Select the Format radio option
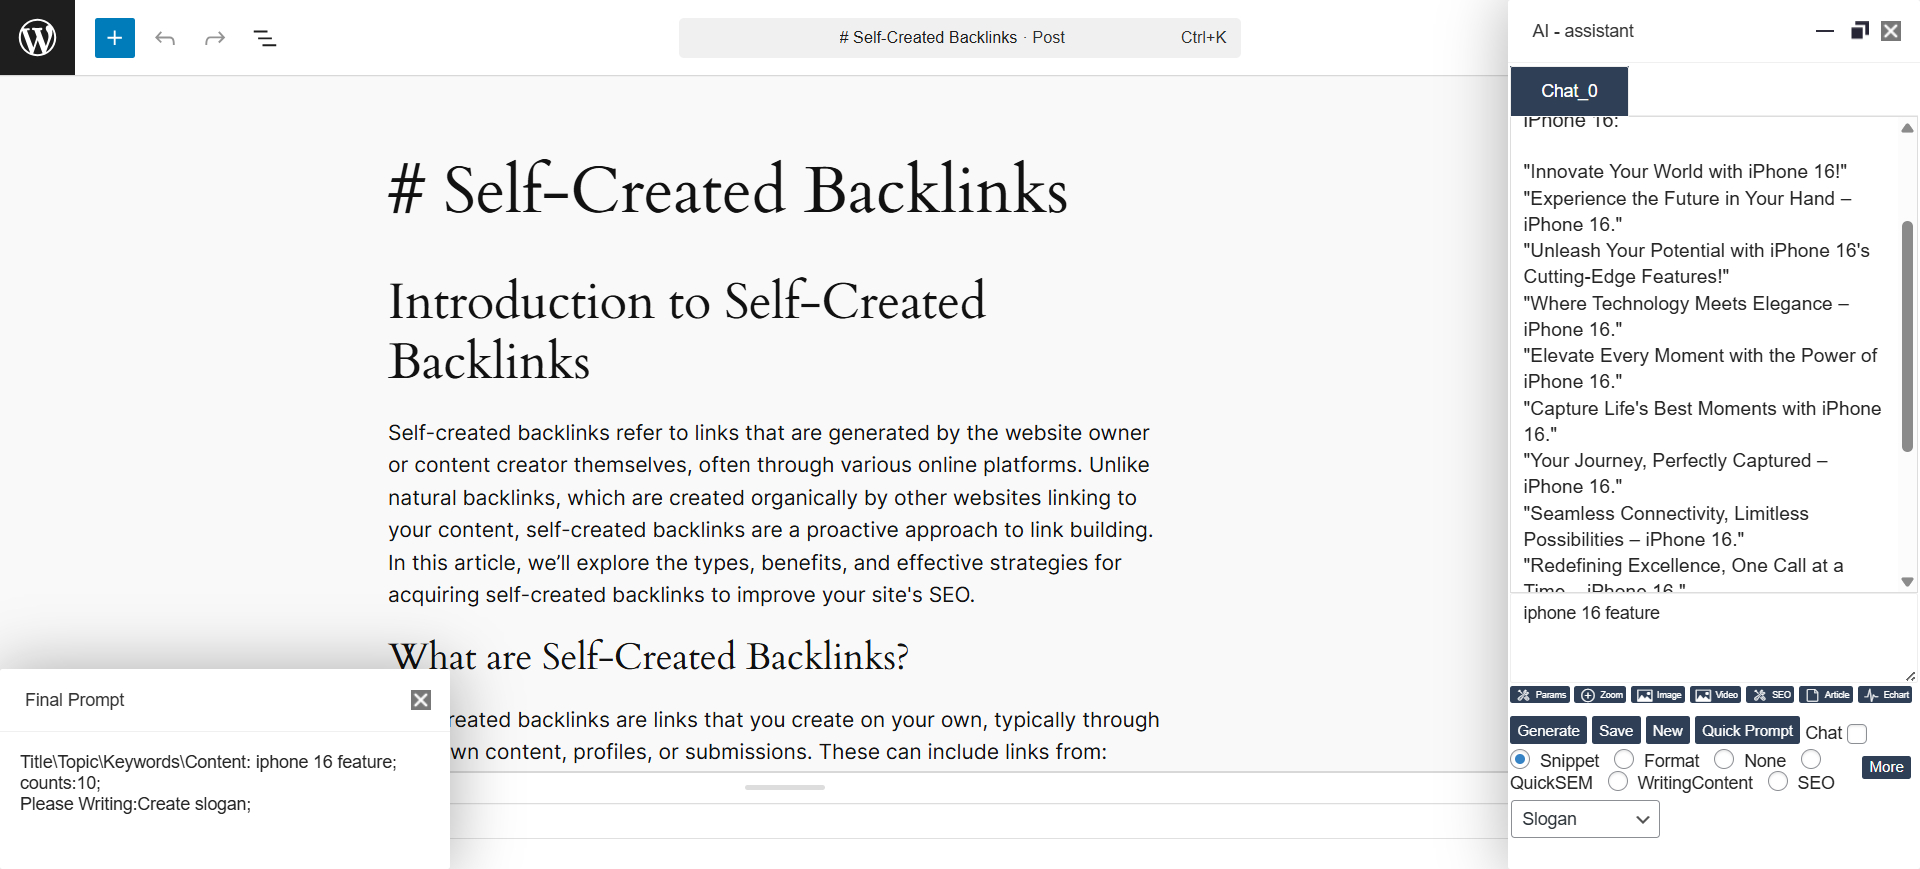 click(x=1625, y=760)
